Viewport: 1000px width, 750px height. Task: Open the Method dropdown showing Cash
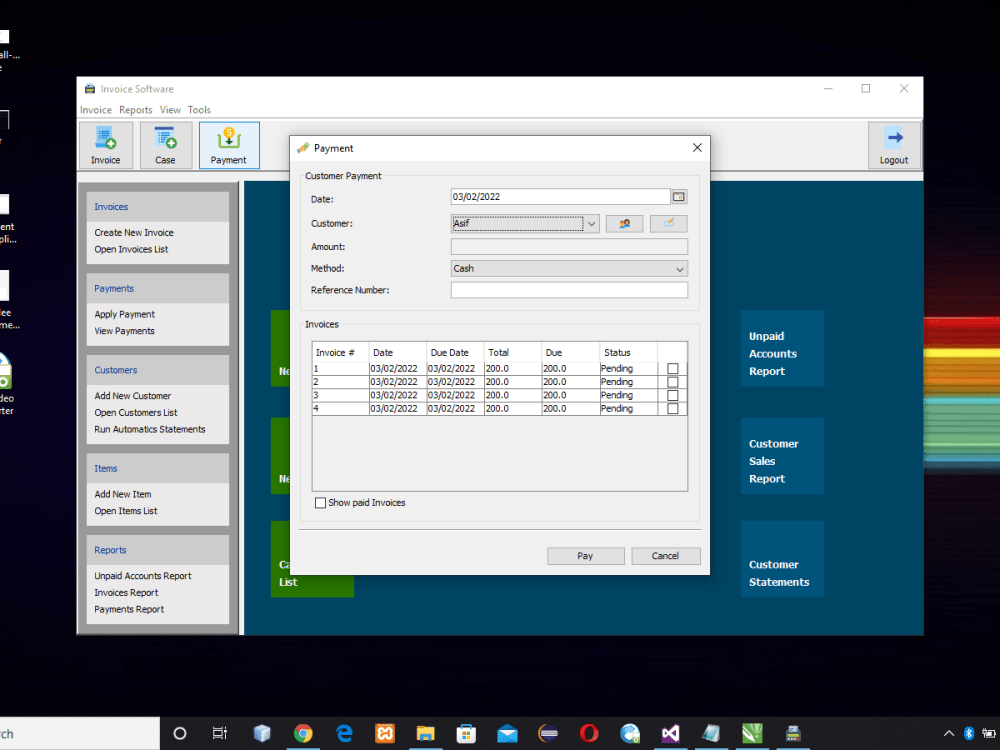[680, 268]
